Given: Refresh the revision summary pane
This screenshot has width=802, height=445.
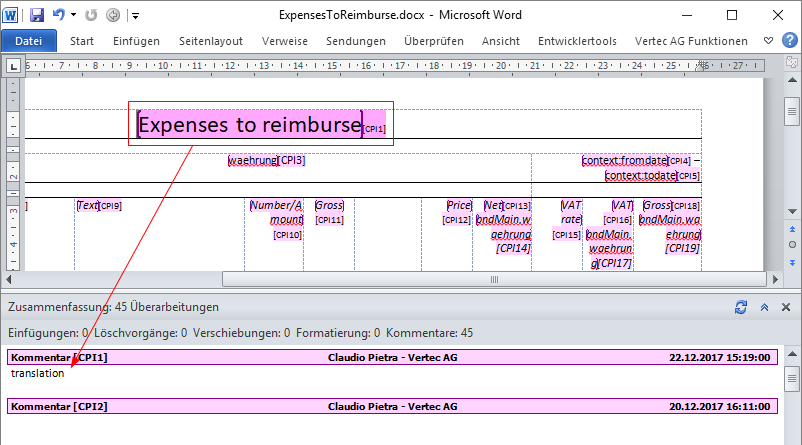Looking at the screenshot, I should 741,308.
